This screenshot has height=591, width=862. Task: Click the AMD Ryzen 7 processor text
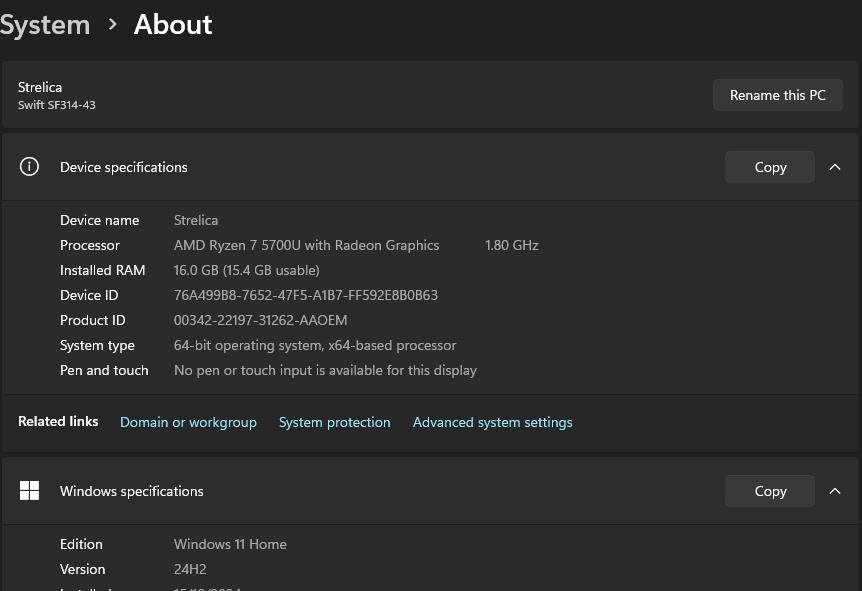click(x=306, y=245)
